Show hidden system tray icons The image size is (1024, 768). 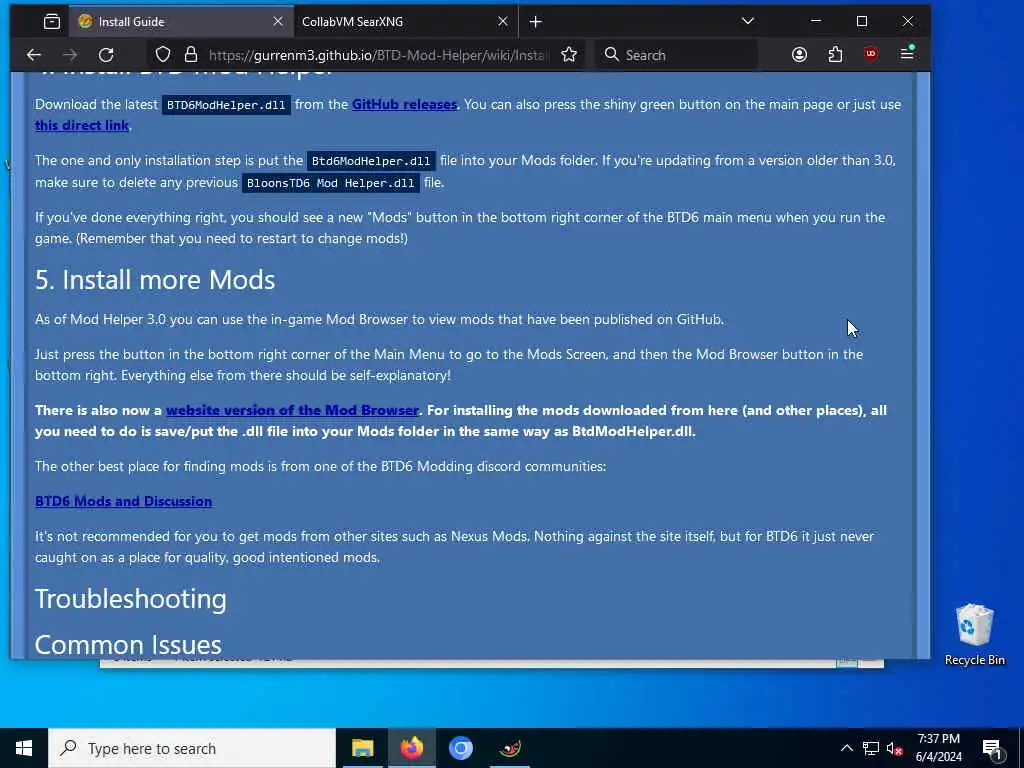846,748
